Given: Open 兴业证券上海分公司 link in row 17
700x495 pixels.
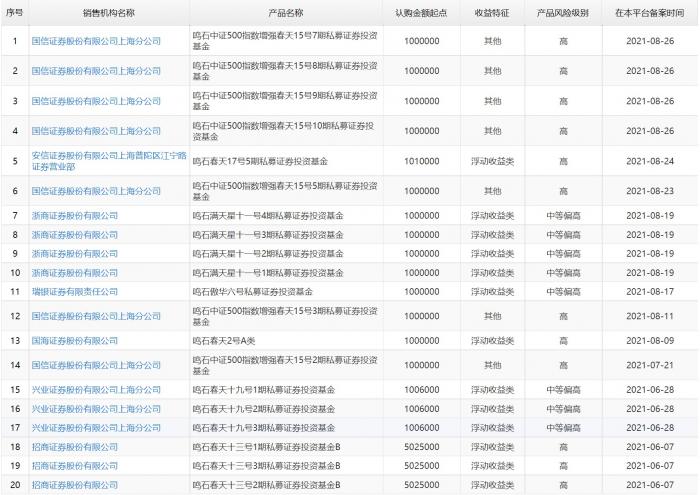Looking at the screenshot, I should point(96,428).
